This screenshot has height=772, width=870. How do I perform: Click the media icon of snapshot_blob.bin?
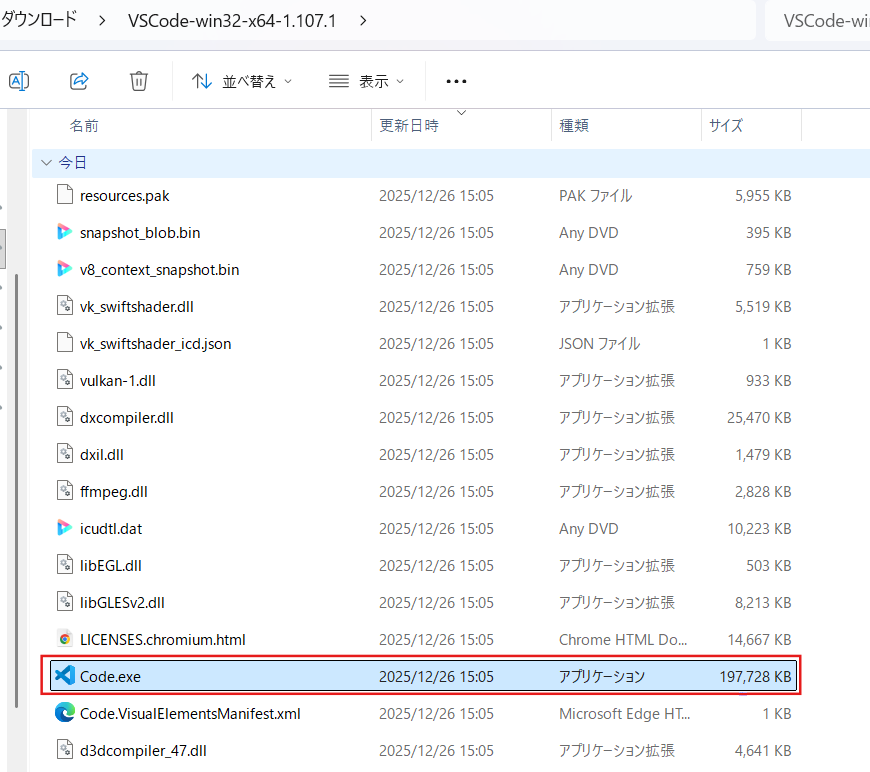[65, 232]
